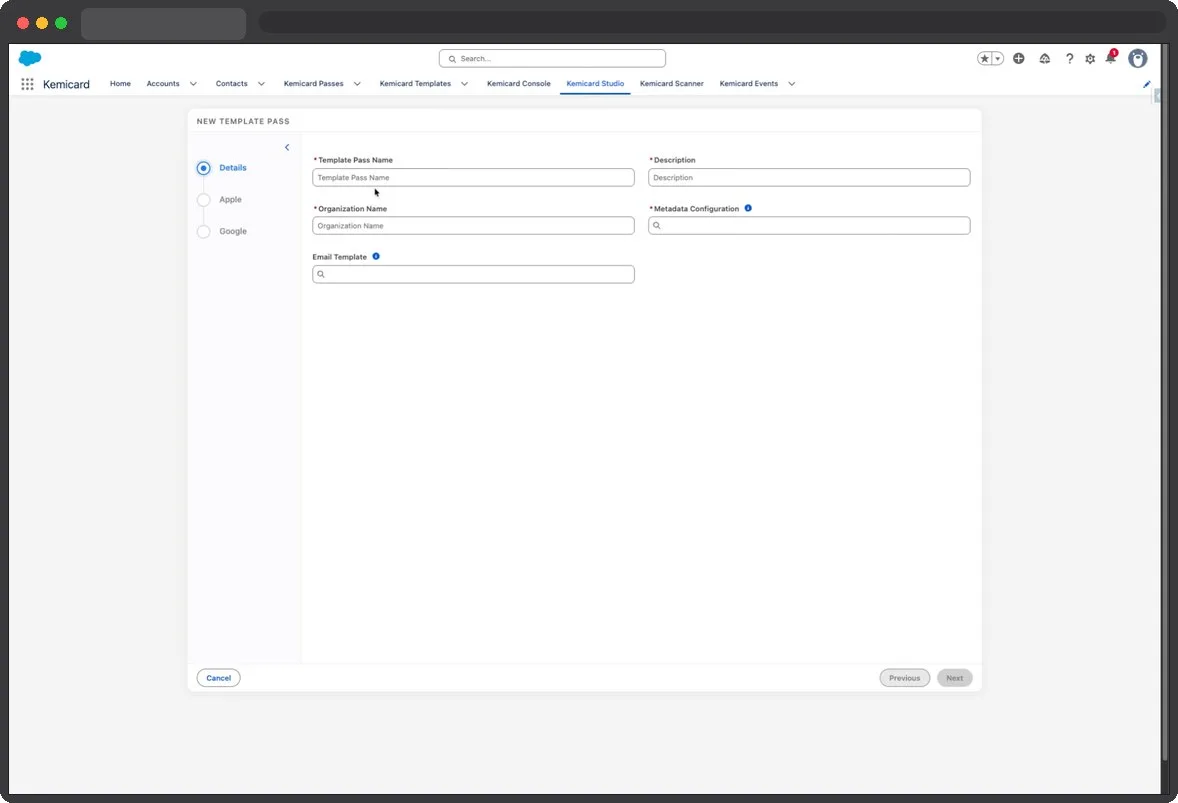Expand the Accounts tab dropdown arrow
Viewport: 1178px width, 803px height.
click(193, 84)
